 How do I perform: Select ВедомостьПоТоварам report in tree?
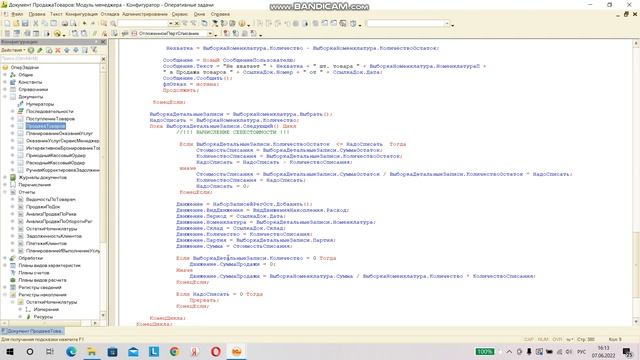51,200
